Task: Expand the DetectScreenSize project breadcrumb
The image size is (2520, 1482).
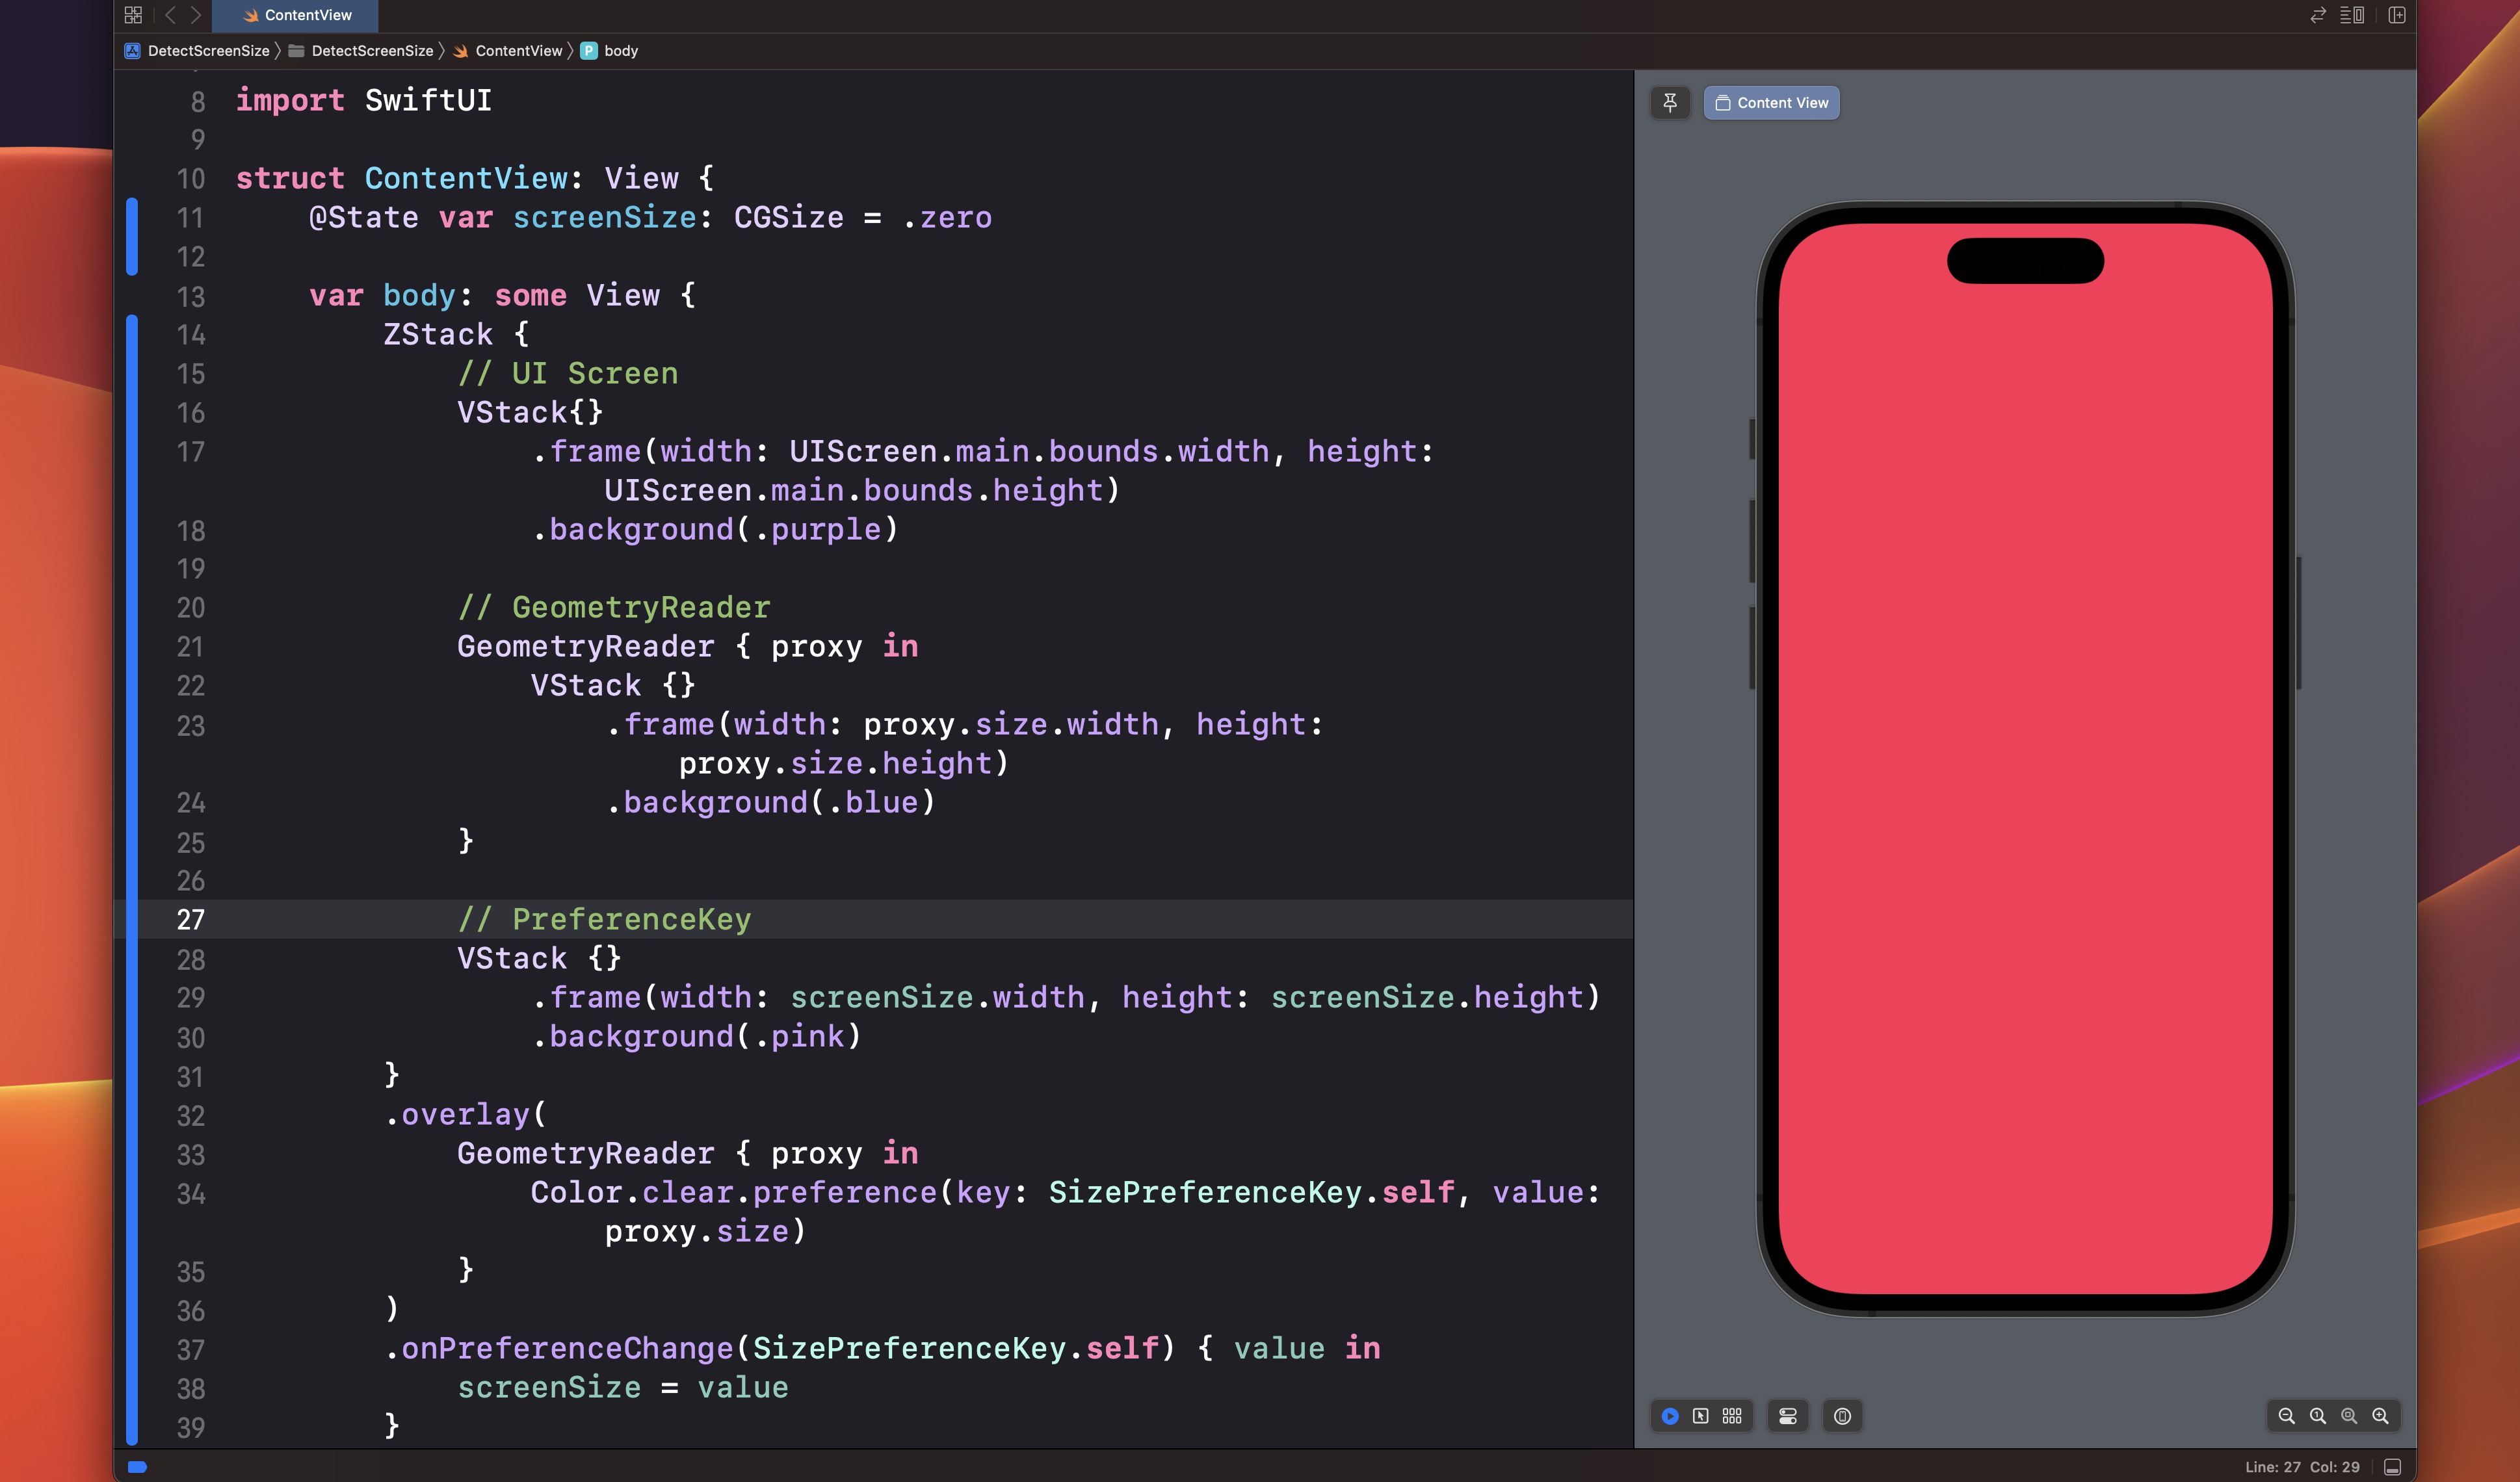Action: 207,49
